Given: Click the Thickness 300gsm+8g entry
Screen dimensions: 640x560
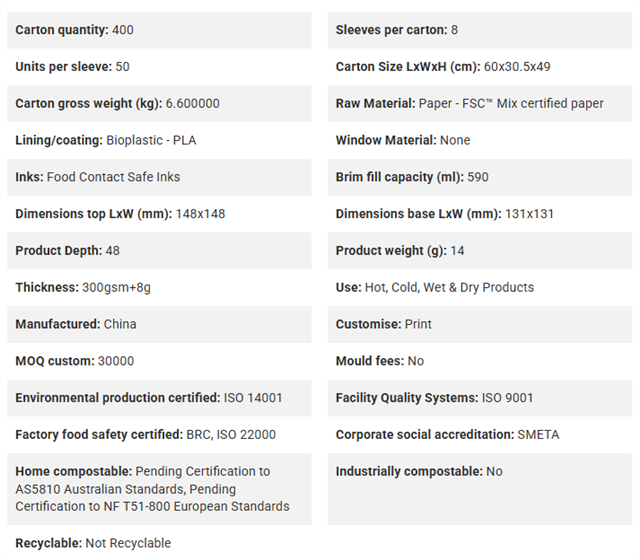Looking at the screenshot, I should pyautogui.click(x=83, y=287).
